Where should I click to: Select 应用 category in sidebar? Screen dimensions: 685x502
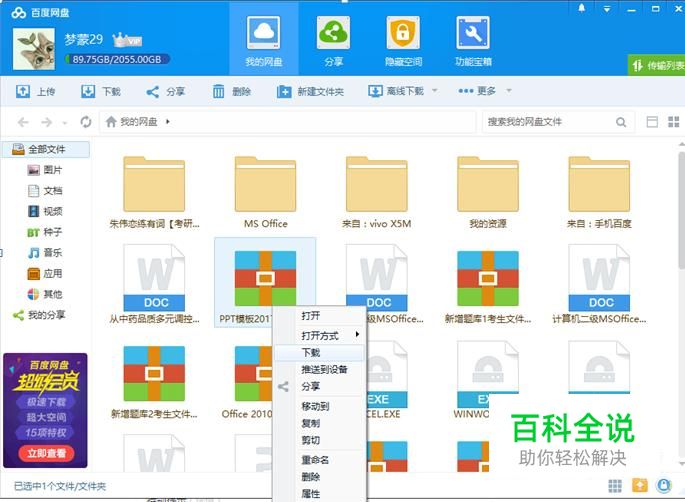[45, 274]
